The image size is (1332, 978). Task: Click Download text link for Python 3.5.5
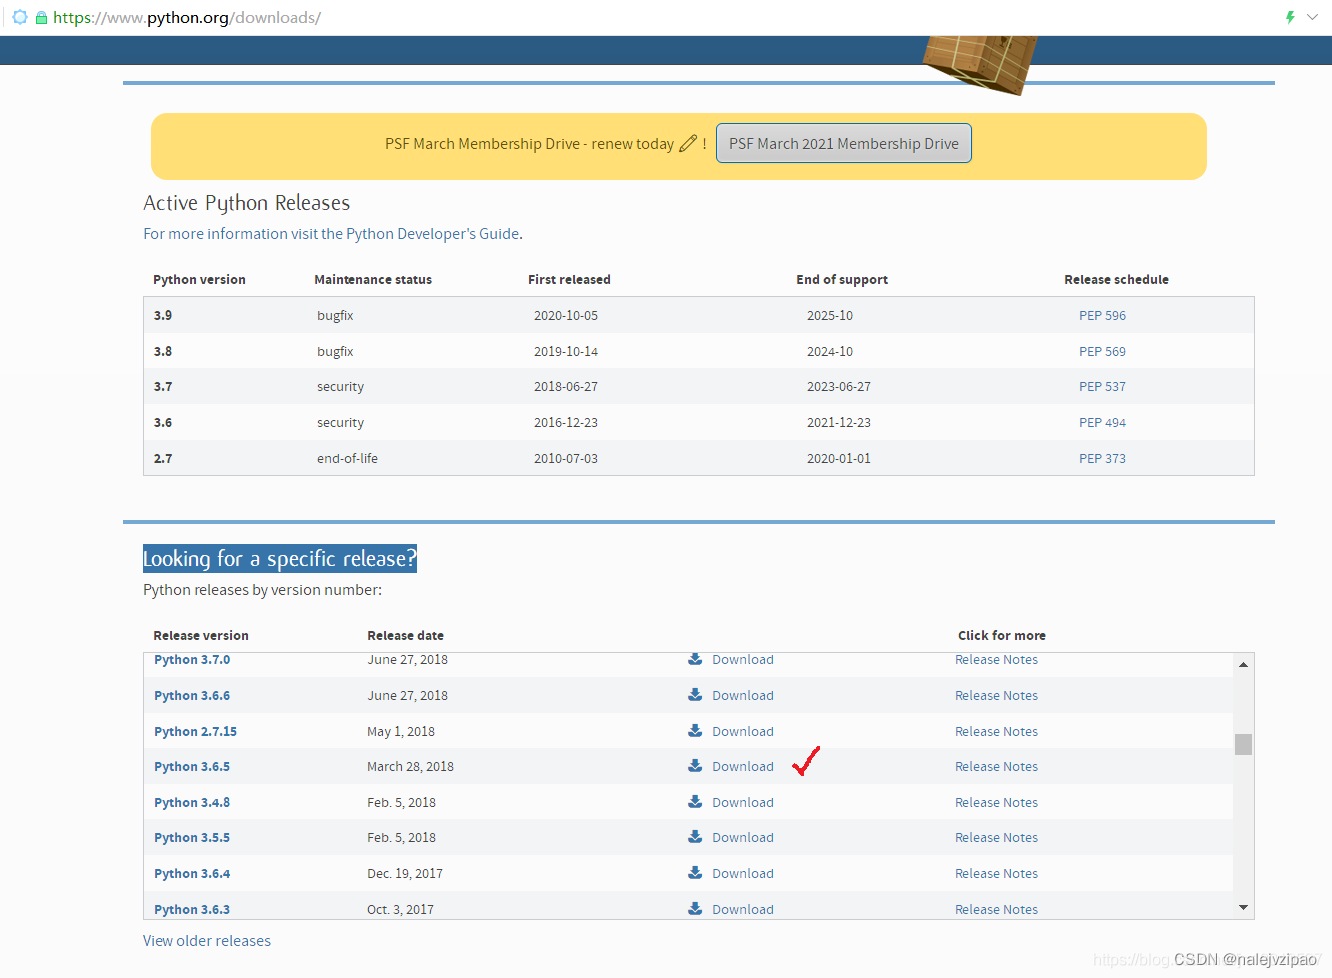pyautogui.click(x=743, y=837)
